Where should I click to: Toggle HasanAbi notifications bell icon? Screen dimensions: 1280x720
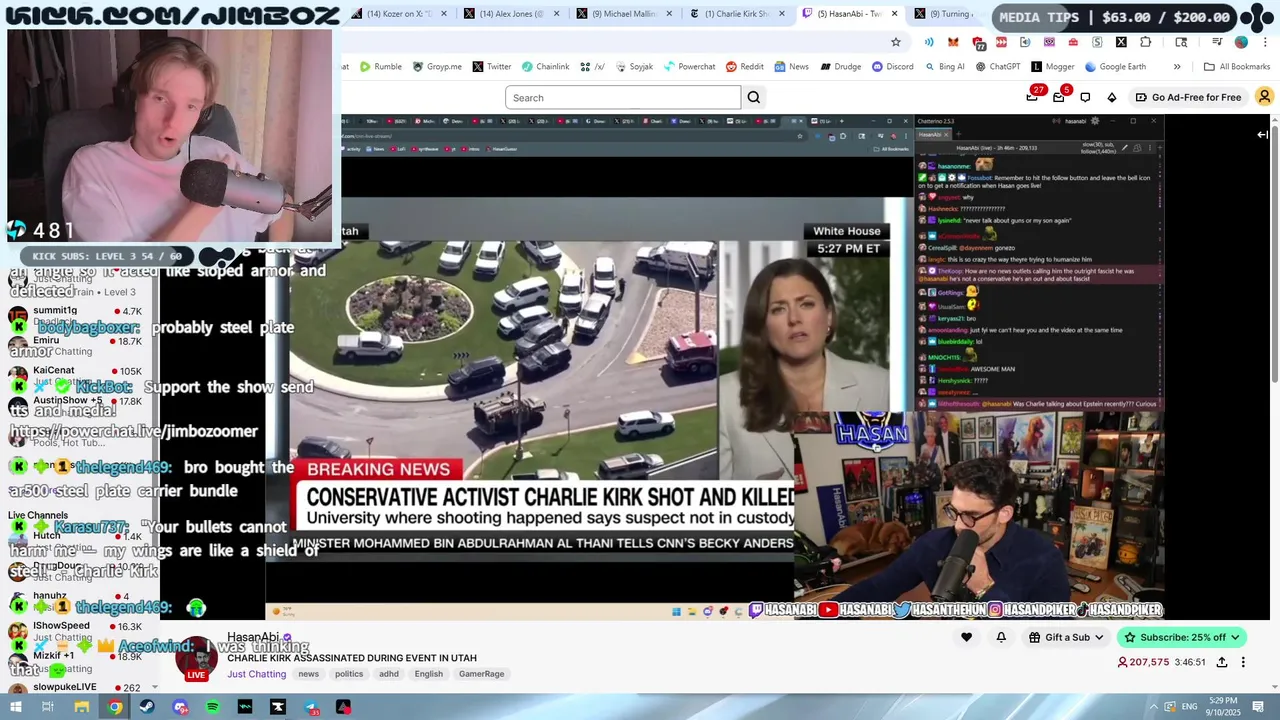1001,637
